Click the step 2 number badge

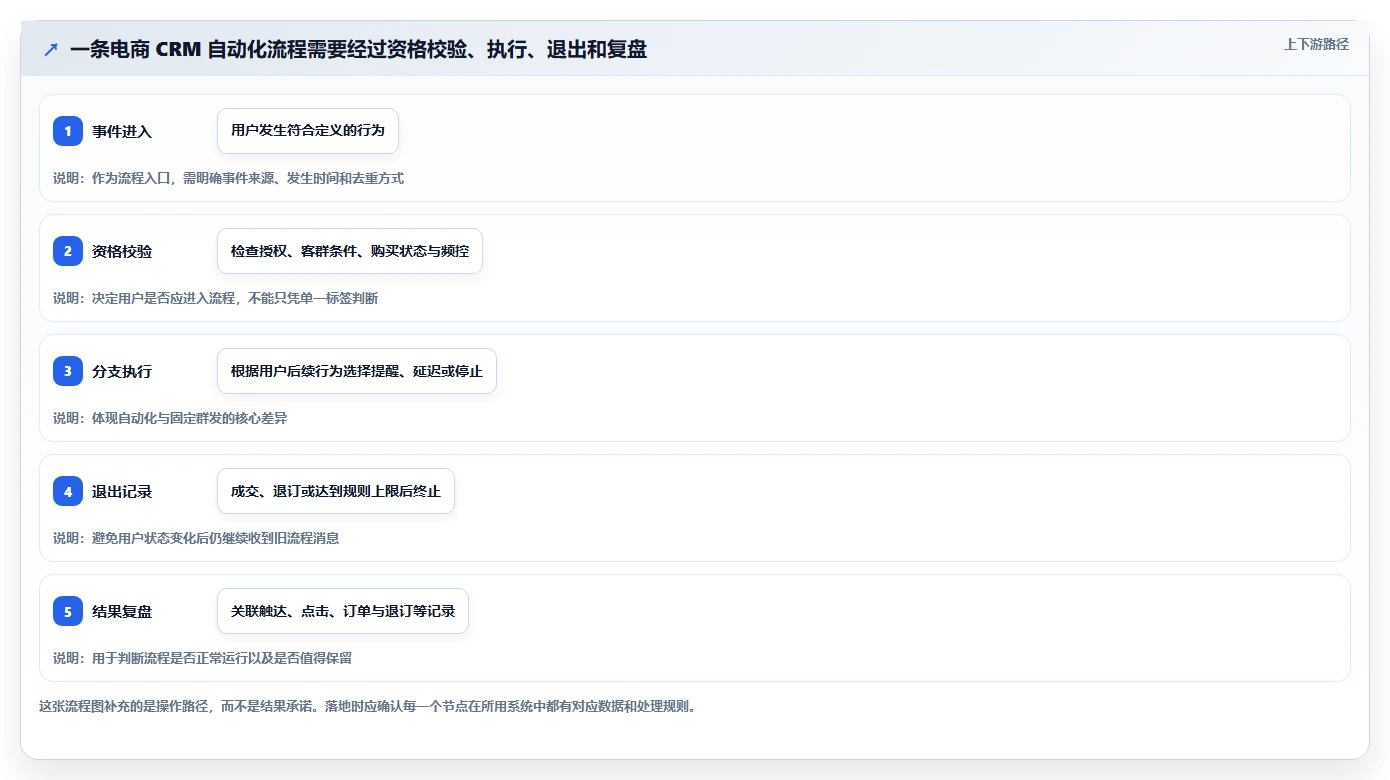68,251
